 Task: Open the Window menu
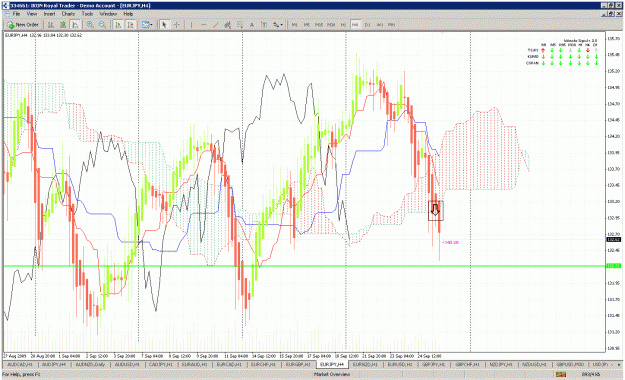(x=108, y=14)
